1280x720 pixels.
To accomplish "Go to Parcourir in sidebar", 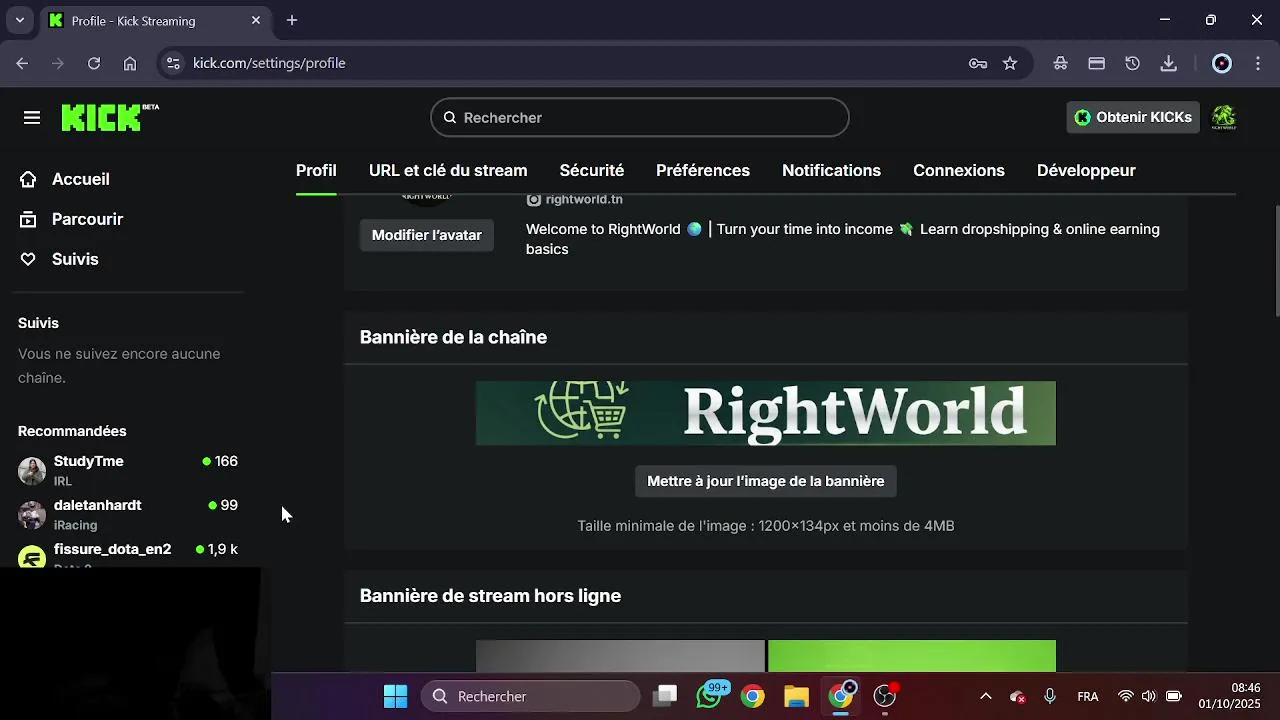I will [x=88, y=219].
